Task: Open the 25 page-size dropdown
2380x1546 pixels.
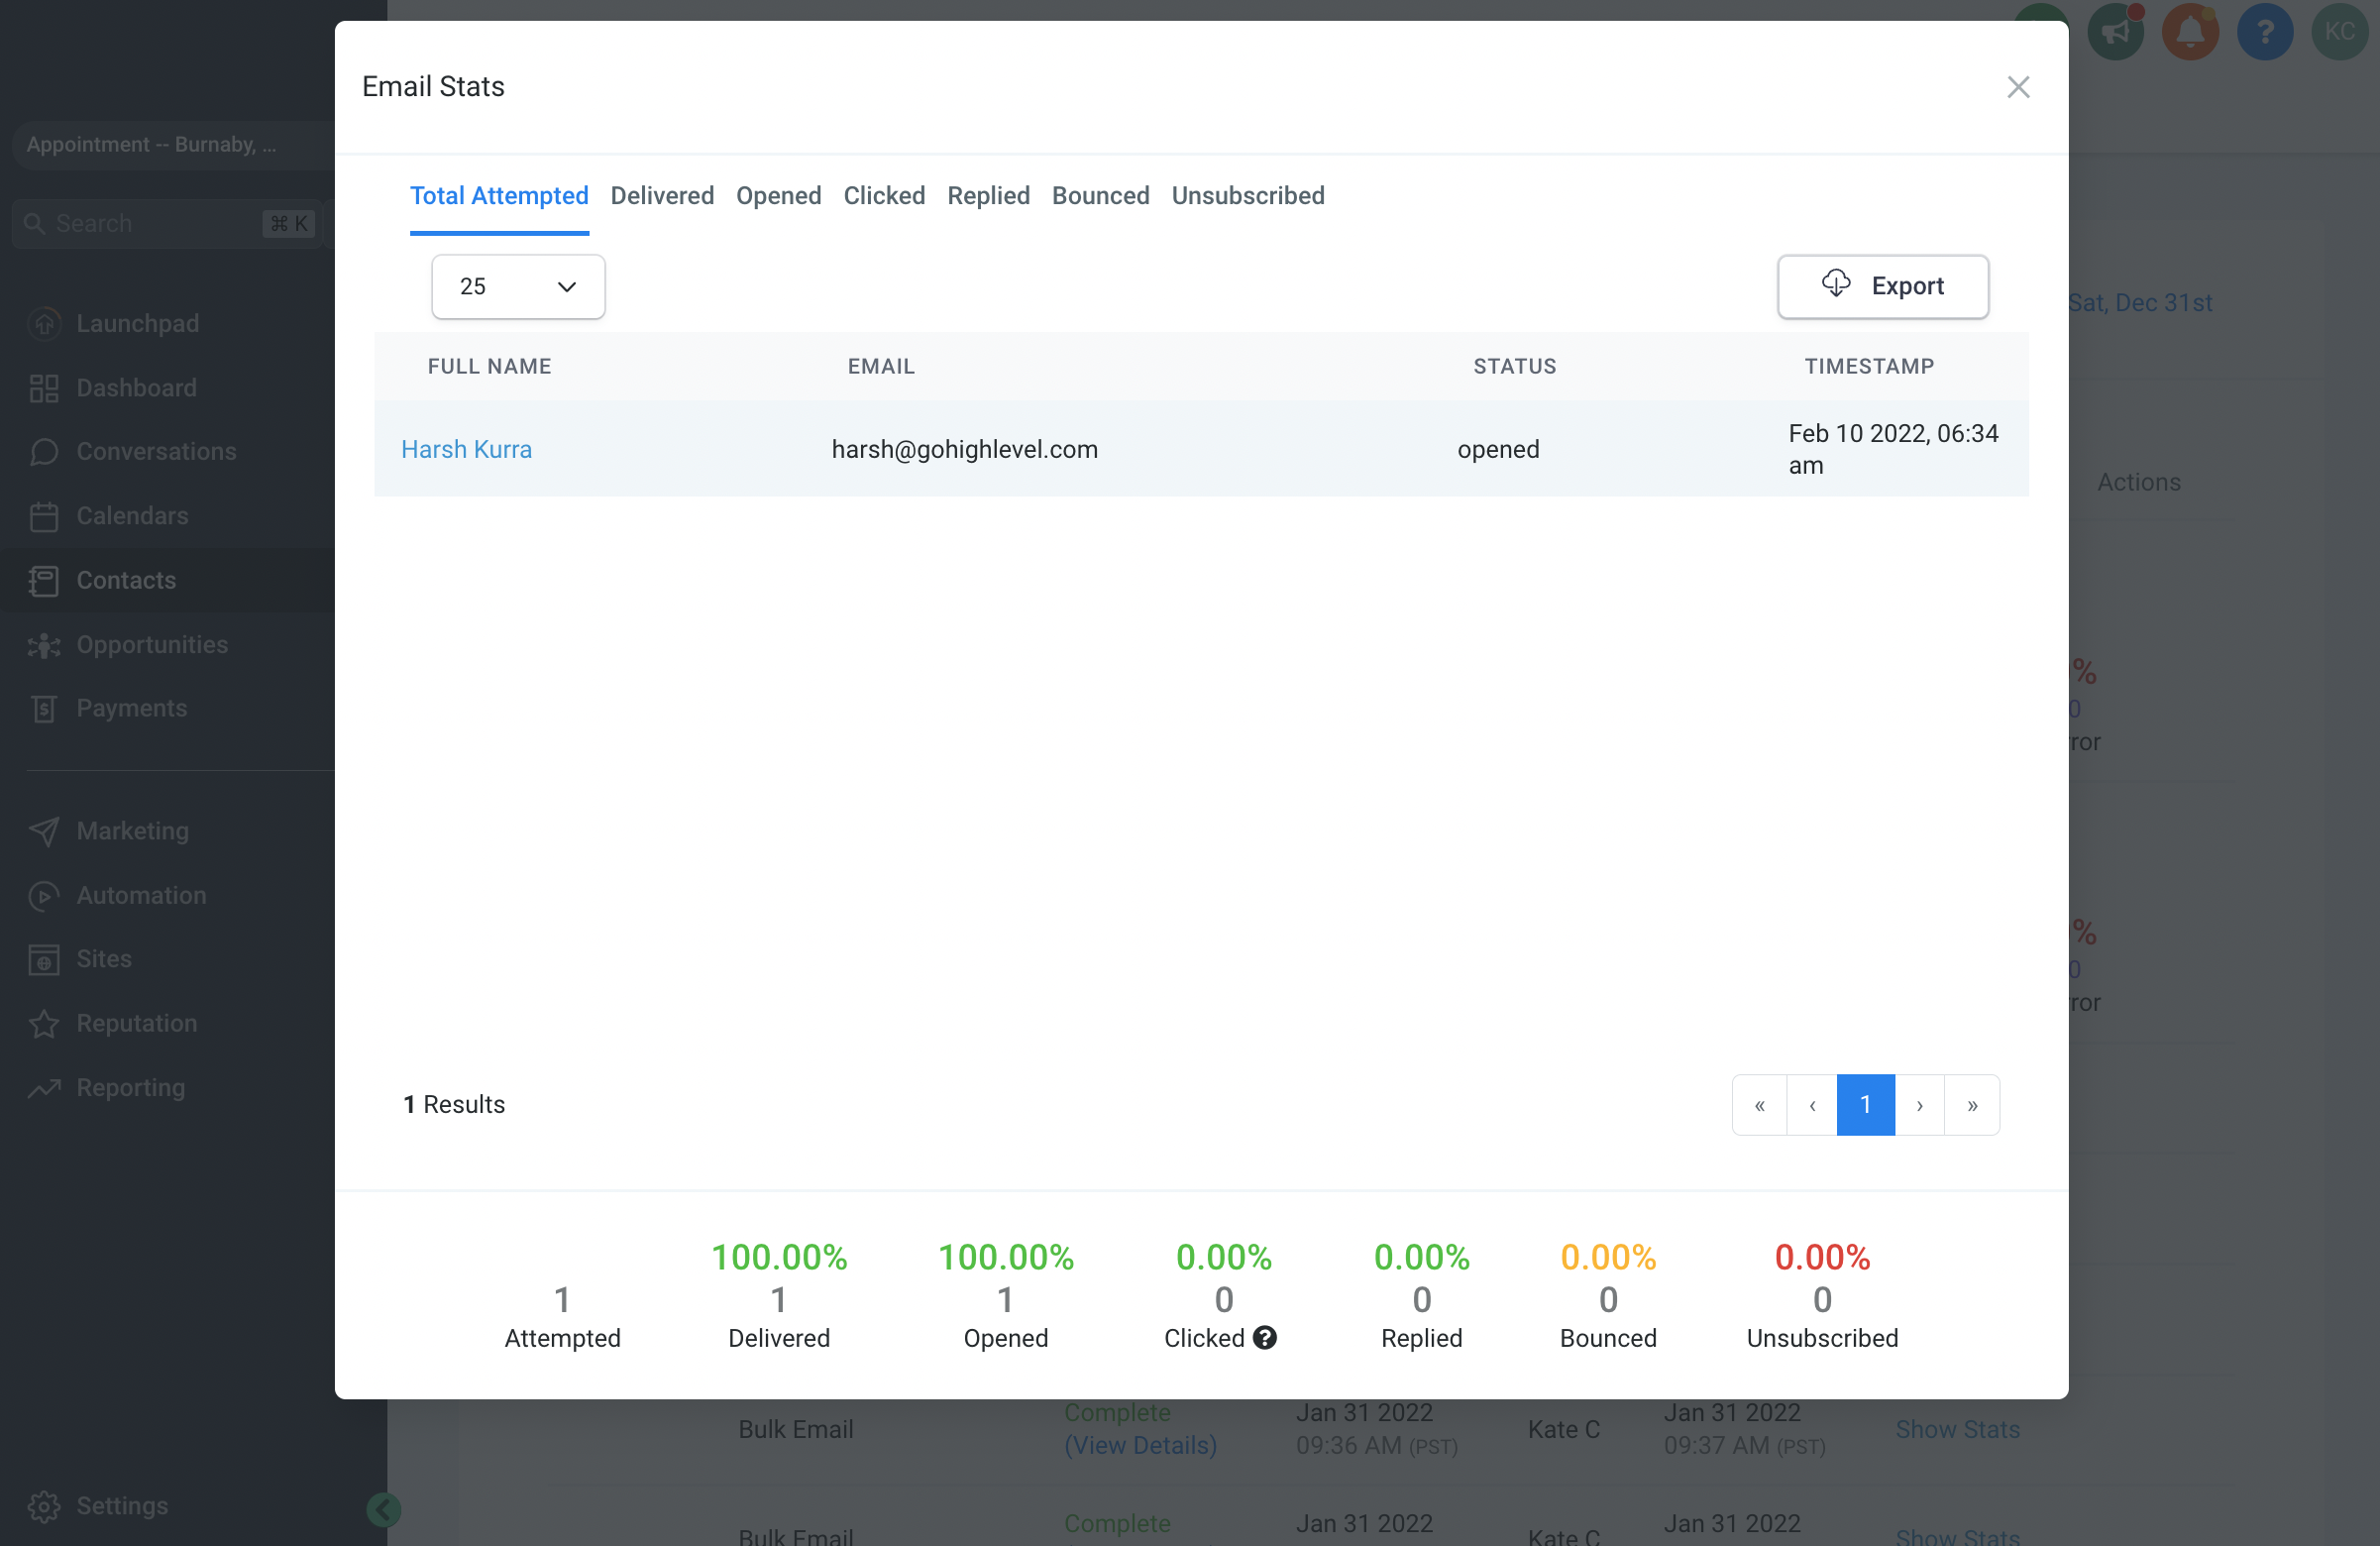Action: coord(517,287)
